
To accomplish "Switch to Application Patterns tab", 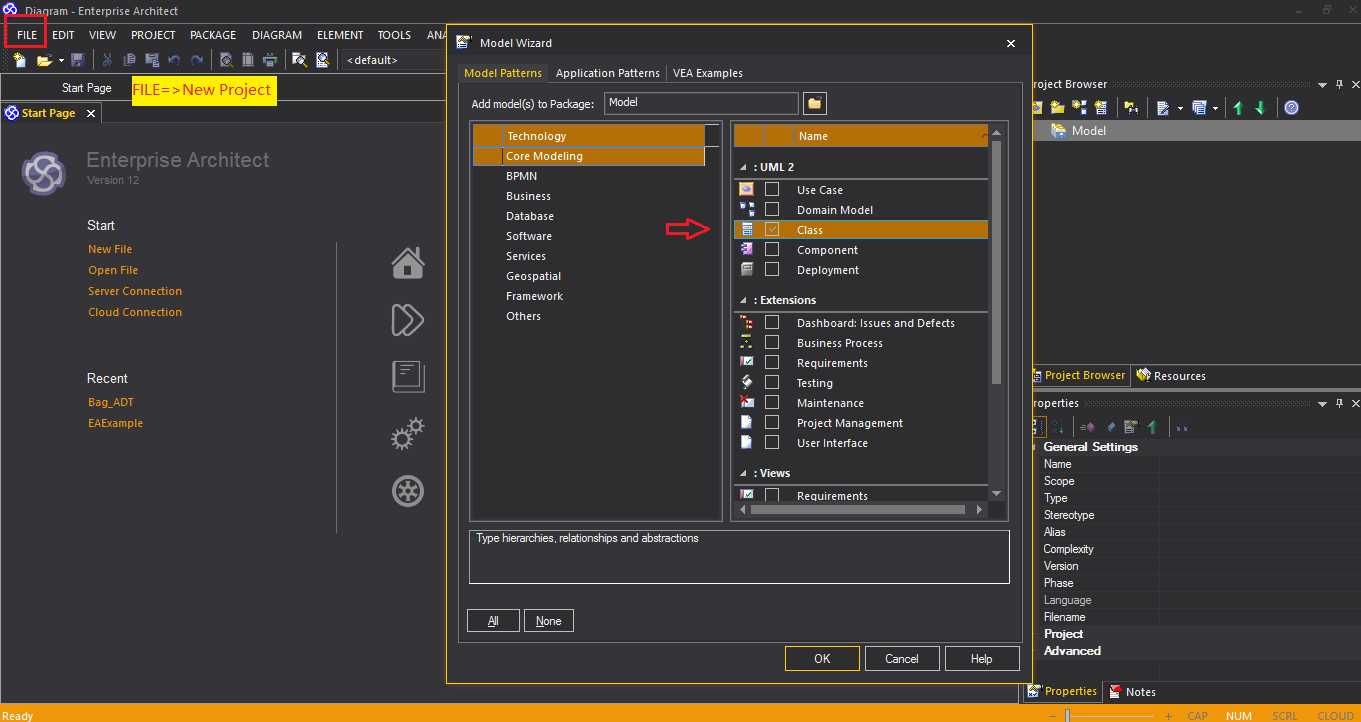I will coord(607,73).
